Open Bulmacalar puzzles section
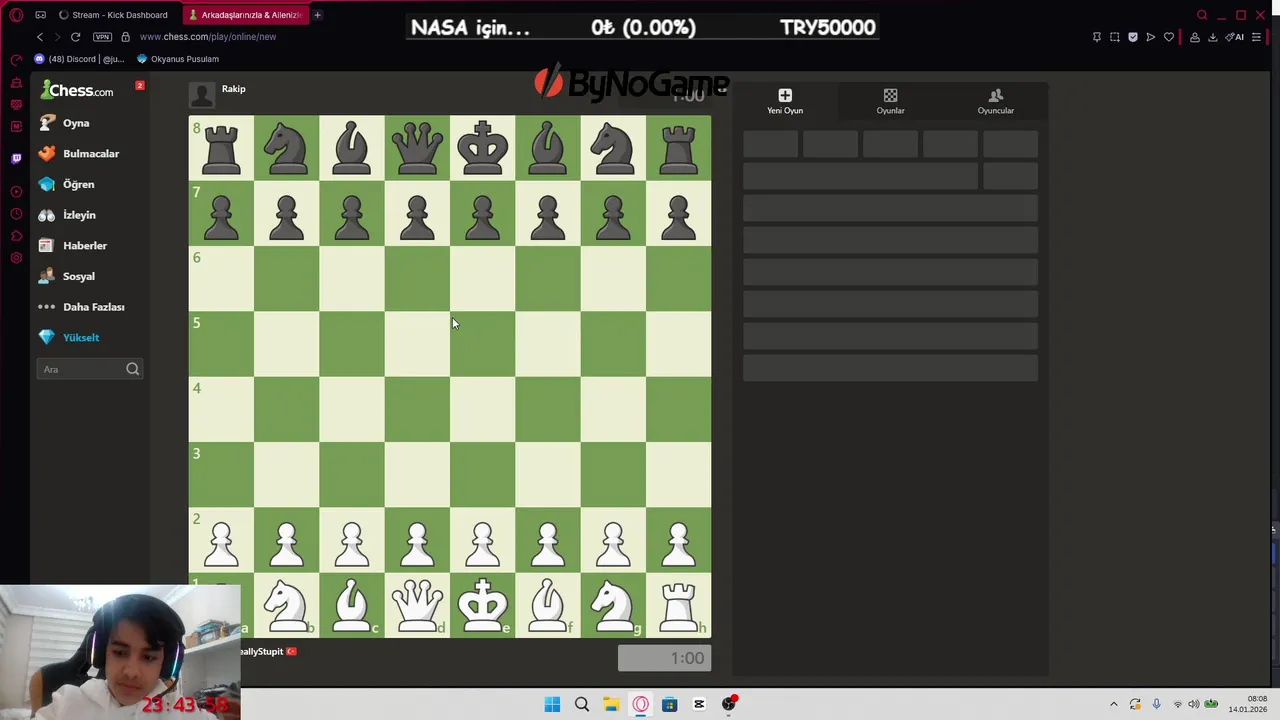This screenshot has width=1280, height=720. pyautogui.click(x=79, y=154)
